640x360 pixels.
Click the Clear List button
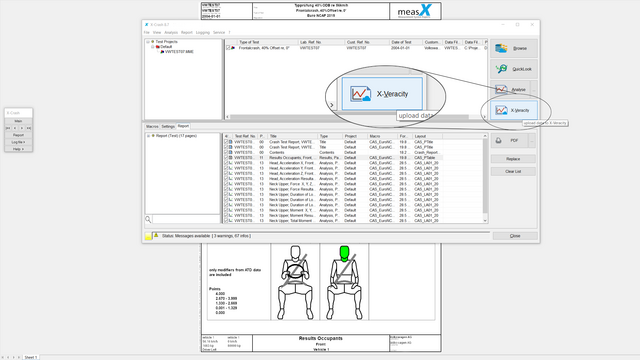[513, 171]
